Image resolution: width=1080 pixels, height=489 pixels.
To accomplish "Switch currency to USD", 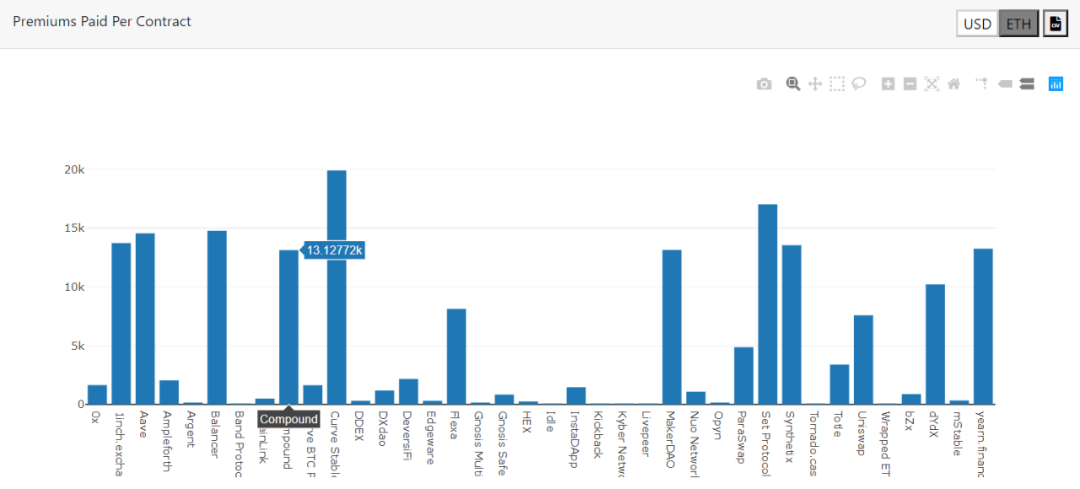I will (x=977, y=24).
